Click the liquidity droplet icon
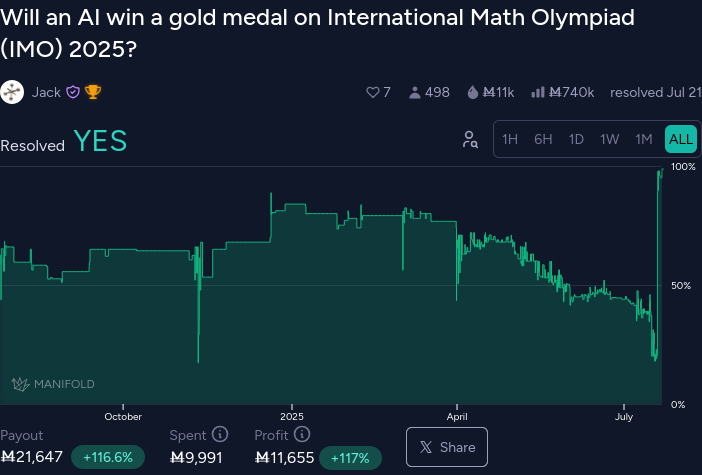Image resolution: width=702 pixels, height=475 pixels. coord(472,92)
